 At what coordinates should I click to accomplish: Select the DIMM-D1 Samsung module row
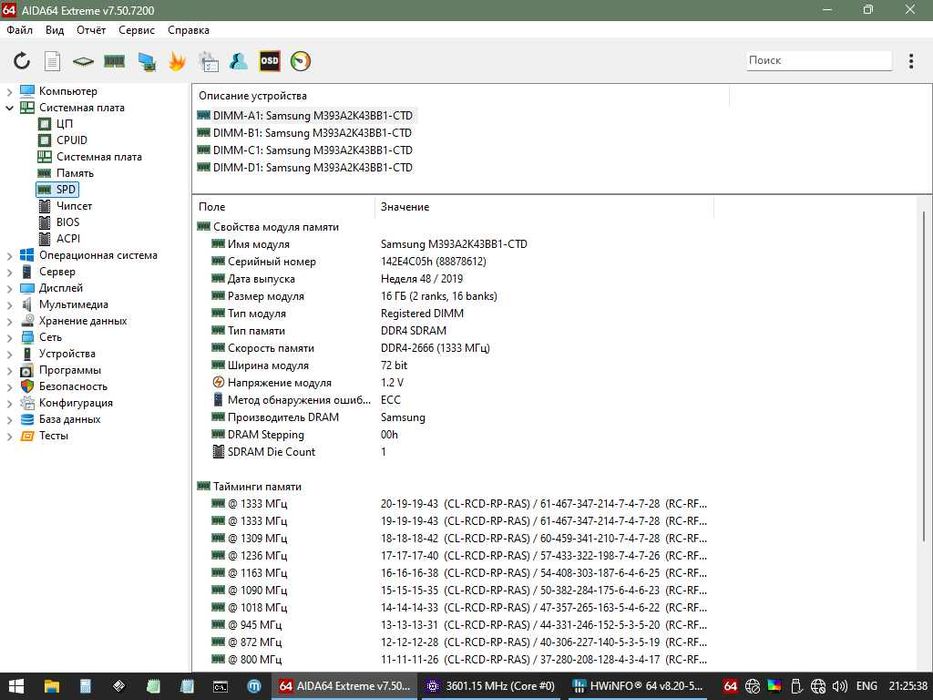(x=305, y=167)
